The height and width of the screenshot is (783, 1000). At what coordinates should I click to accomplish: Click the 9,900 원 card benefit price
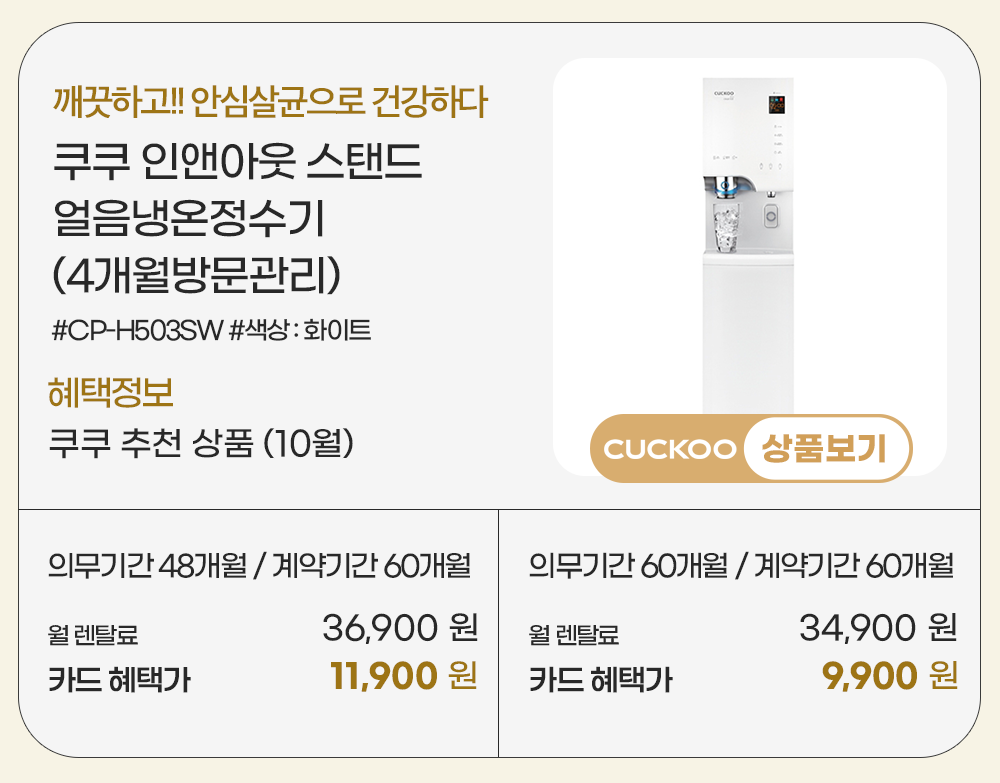point(888,677)
